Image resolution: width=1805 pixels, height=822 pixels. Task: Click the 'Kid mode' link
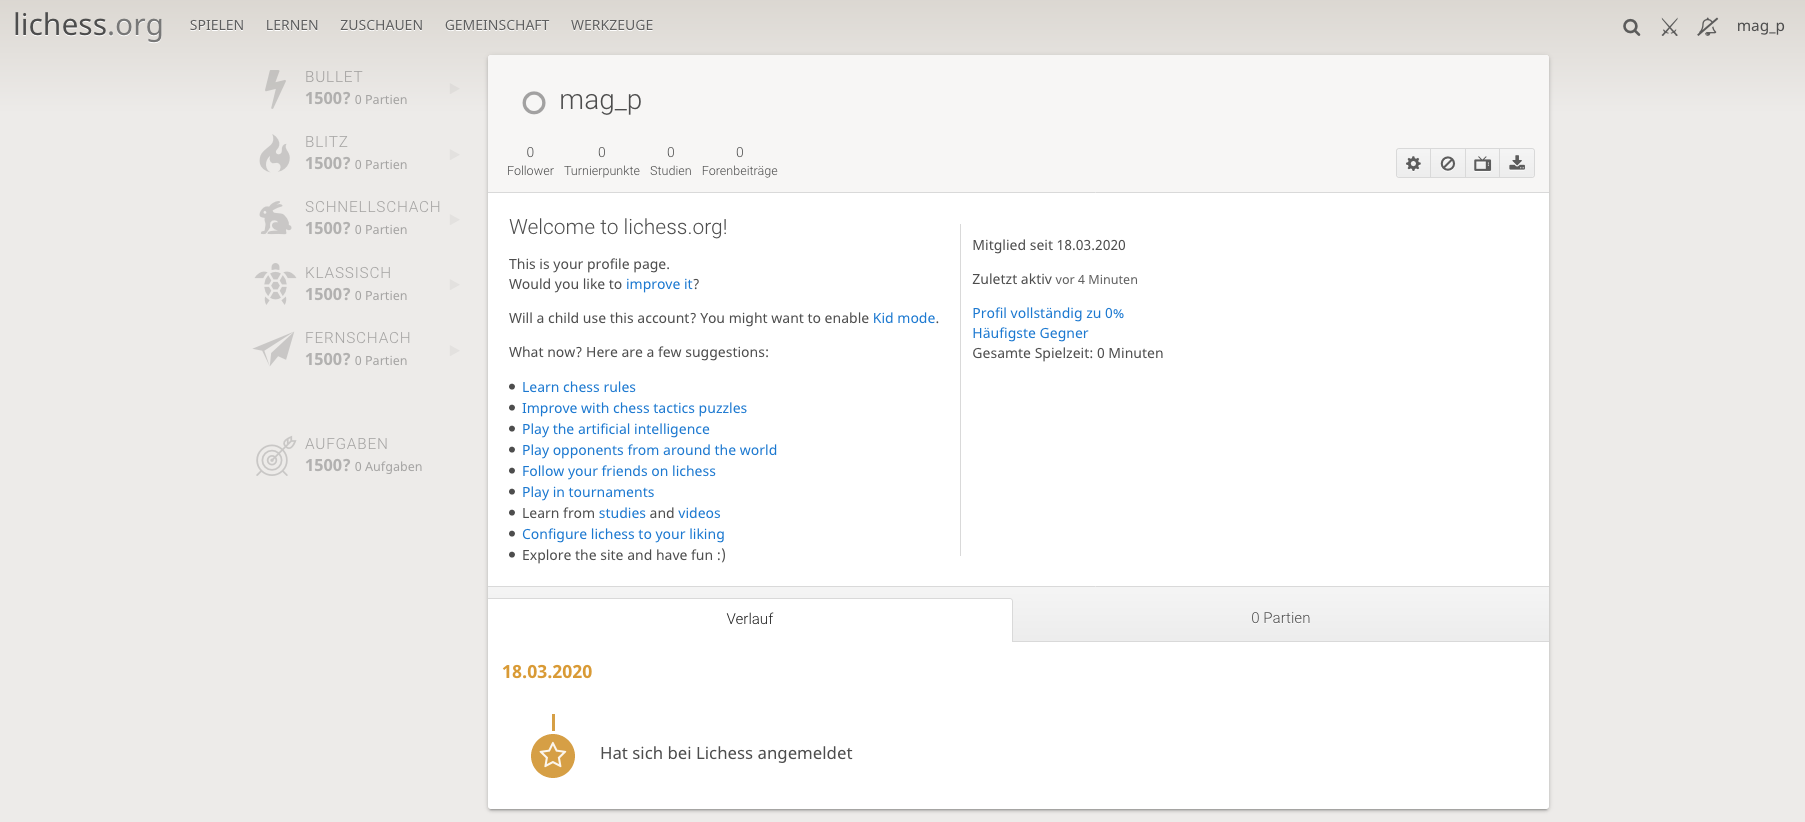(x=904, y=318)
